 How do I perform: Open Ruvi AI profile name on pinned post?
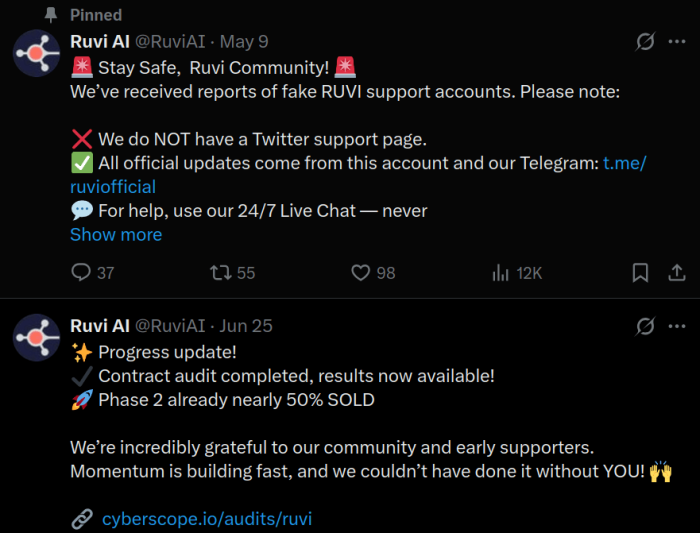(98, 42)
